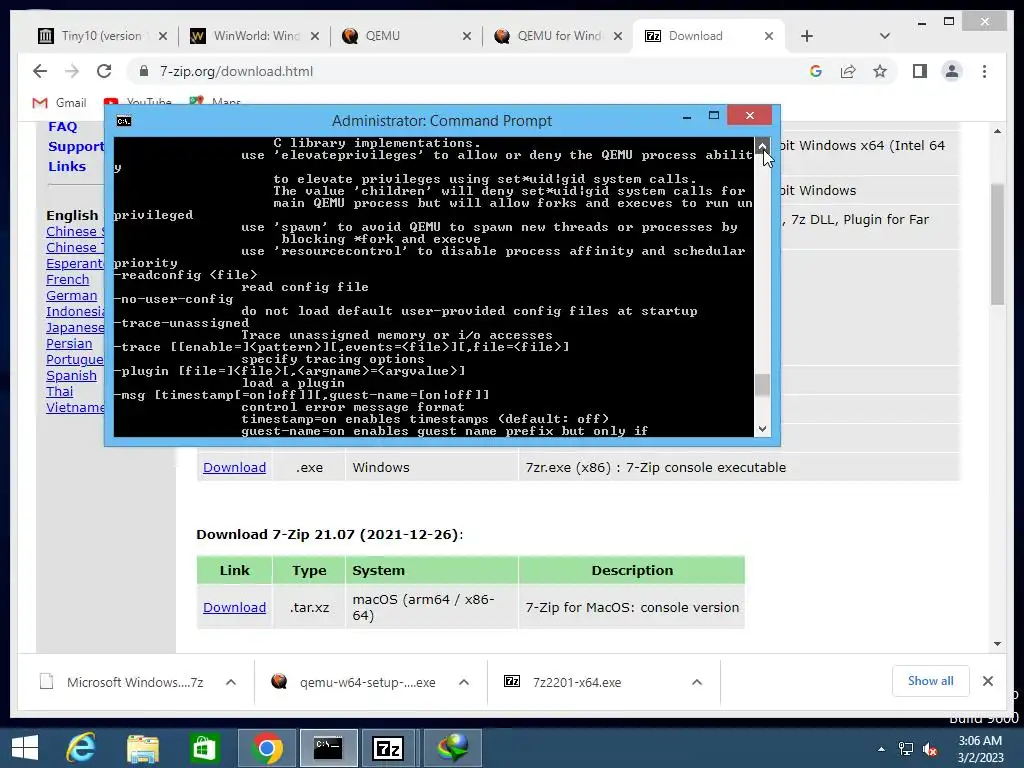Expand options for qemu-w64-setup download
This screenshot has height=768, width=1024.
pyautogui.click(x=464, y=682)
